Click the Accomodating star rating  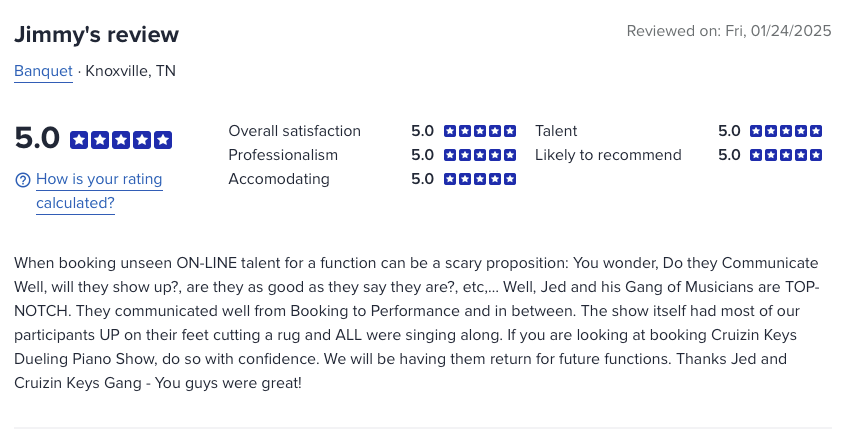480,179
